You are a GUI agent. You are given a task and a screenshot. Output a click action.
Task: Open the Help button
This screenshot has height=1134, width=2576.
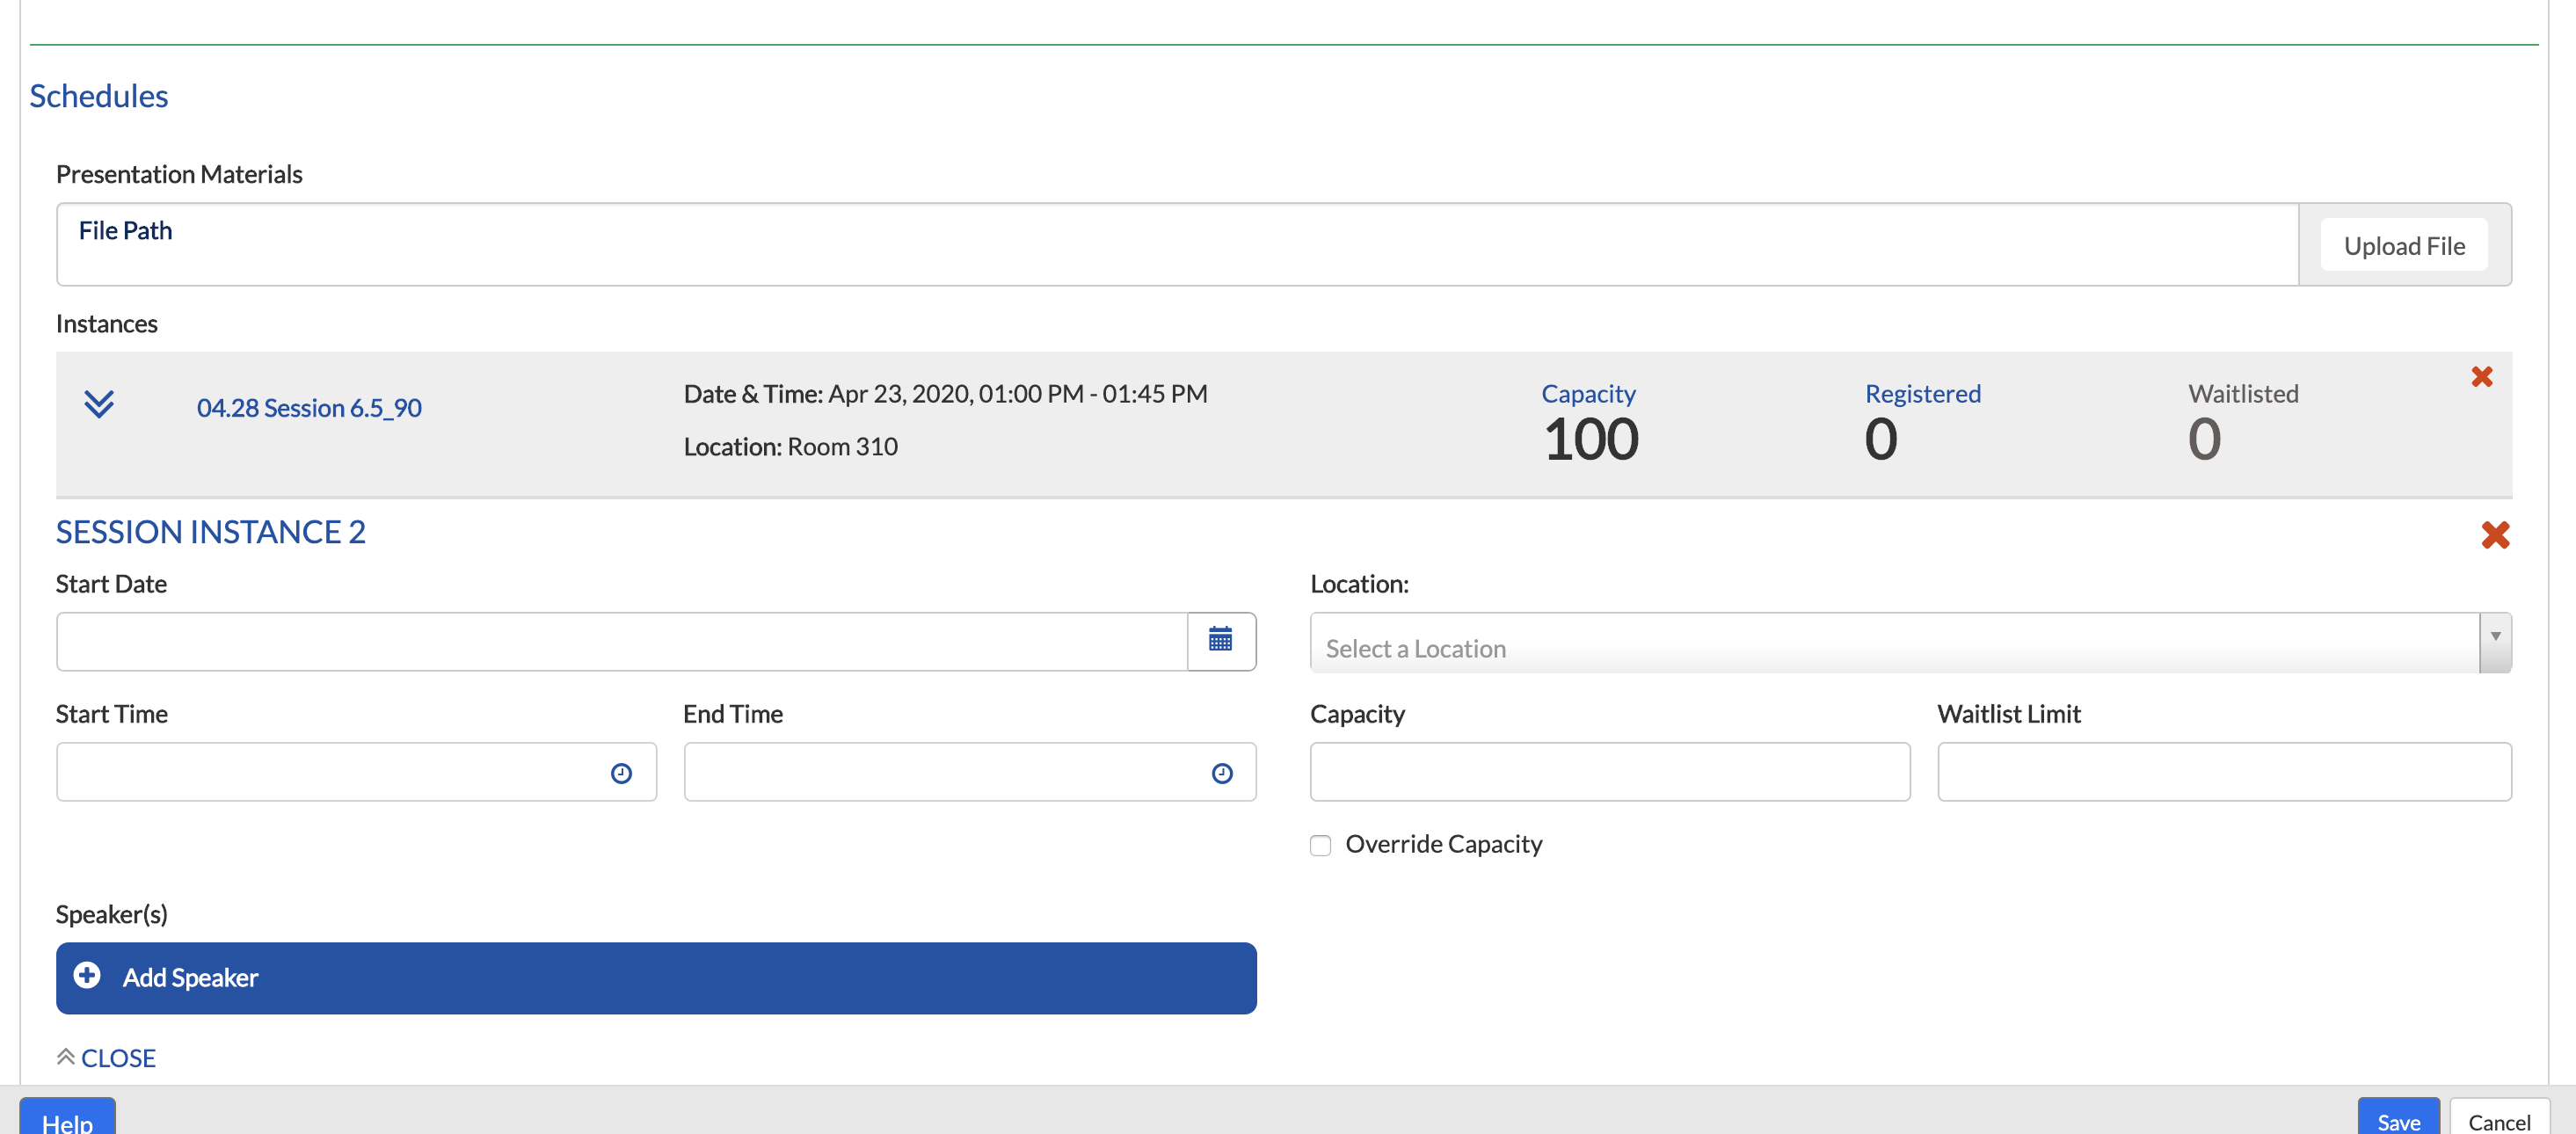(67, 1118)
